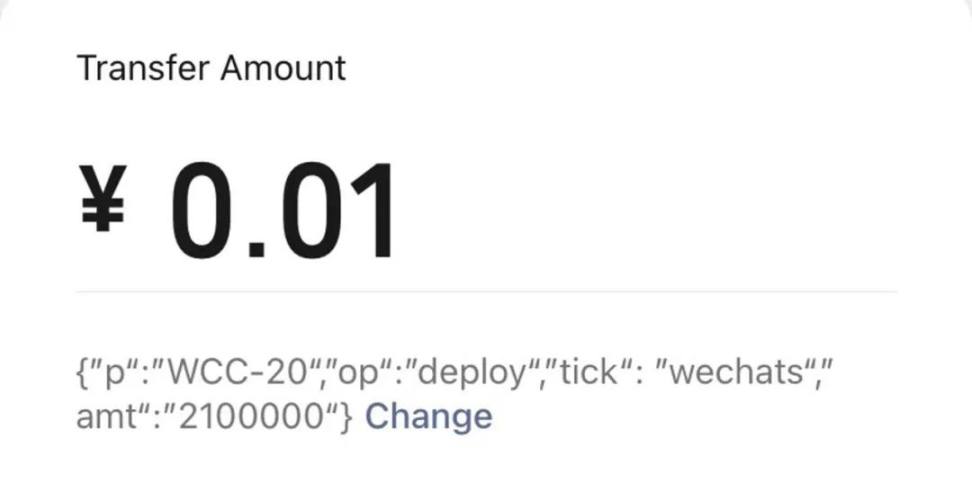Click the word Transfer in the heading
The height and width of the screenshot is (483, 972).
(143, 68)
